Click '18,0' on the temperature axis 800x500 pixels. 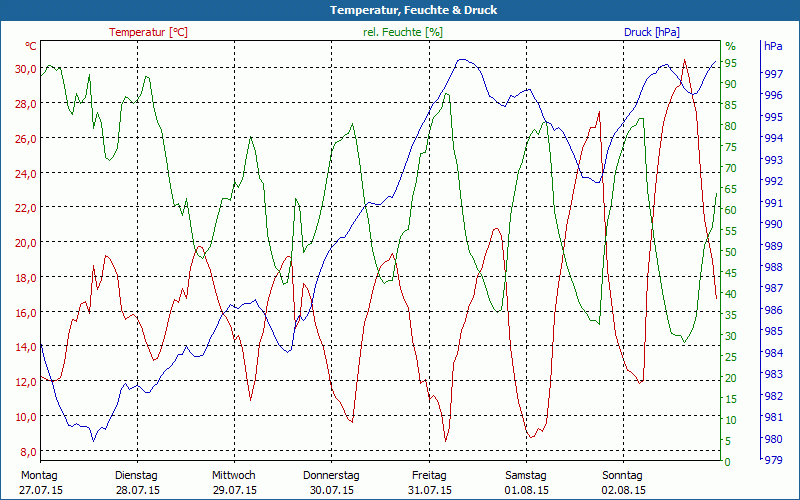pos(25,278)
